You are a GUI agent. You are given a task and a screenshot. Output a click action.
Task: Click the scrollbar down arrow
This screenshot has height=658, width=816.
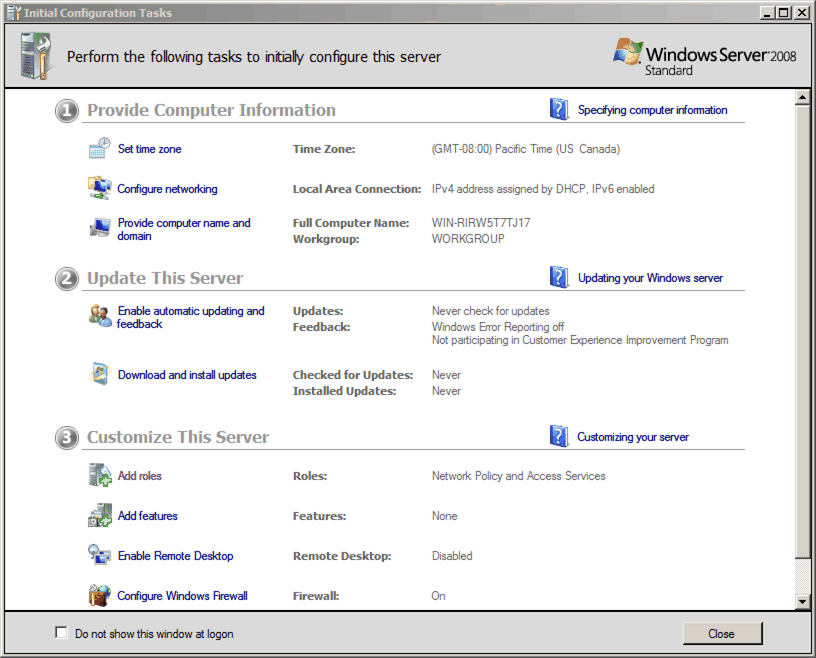tap(802, 602)
